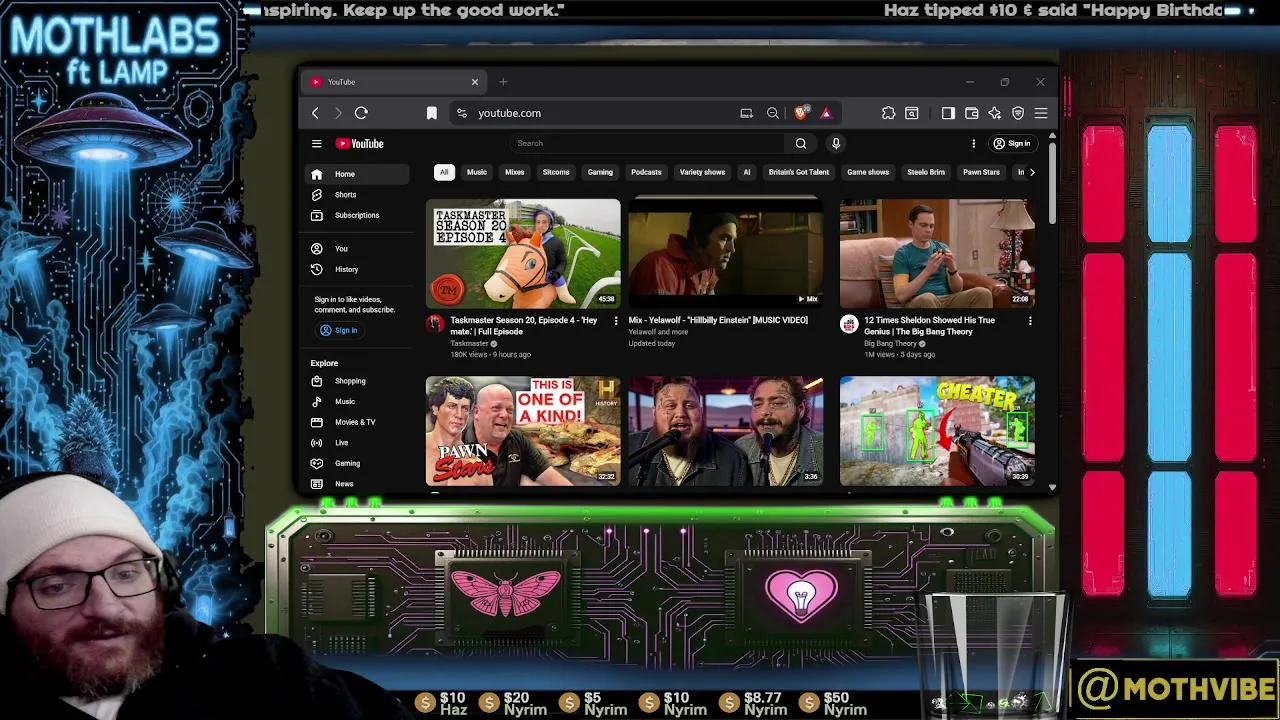The image size is (1280, 720).
Task: Open Shorts in the sidebar
Action: (357, 195)
